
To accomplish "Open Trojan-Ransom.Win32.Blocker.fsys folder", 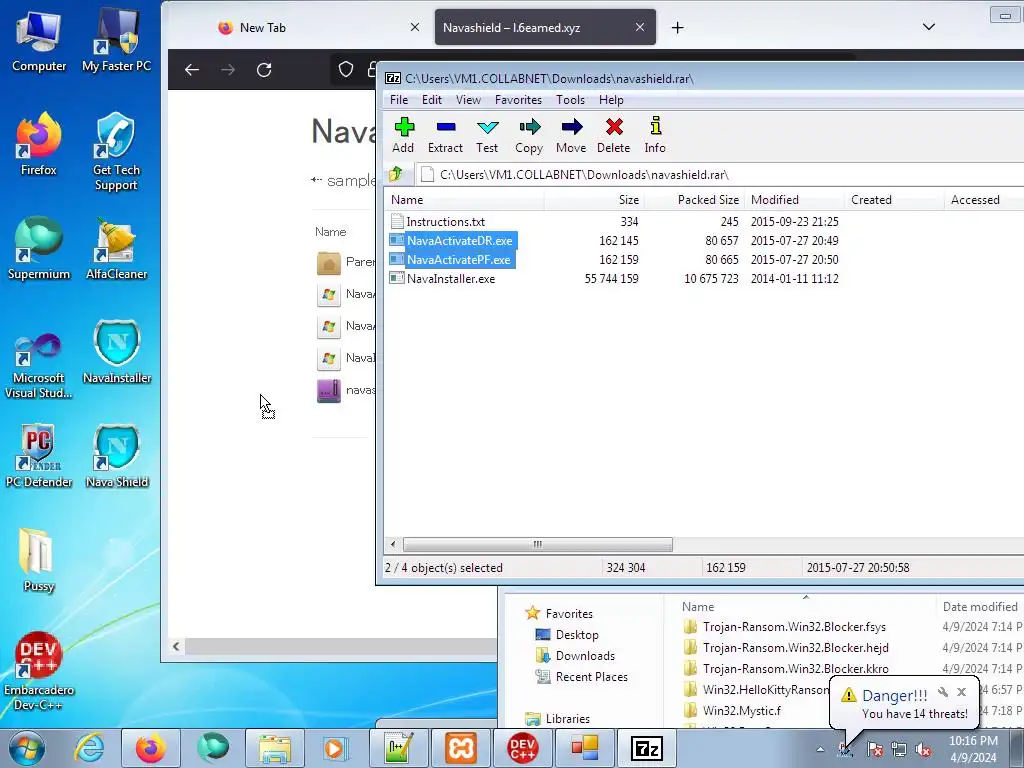I will coord(794,627).
